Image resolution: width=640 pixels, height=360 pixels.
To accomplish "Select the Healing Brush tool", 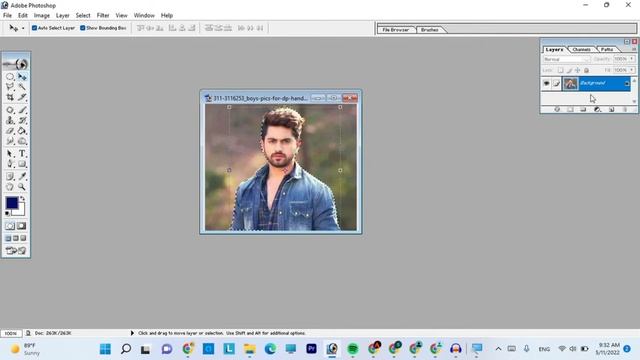I will pos(10,110).
